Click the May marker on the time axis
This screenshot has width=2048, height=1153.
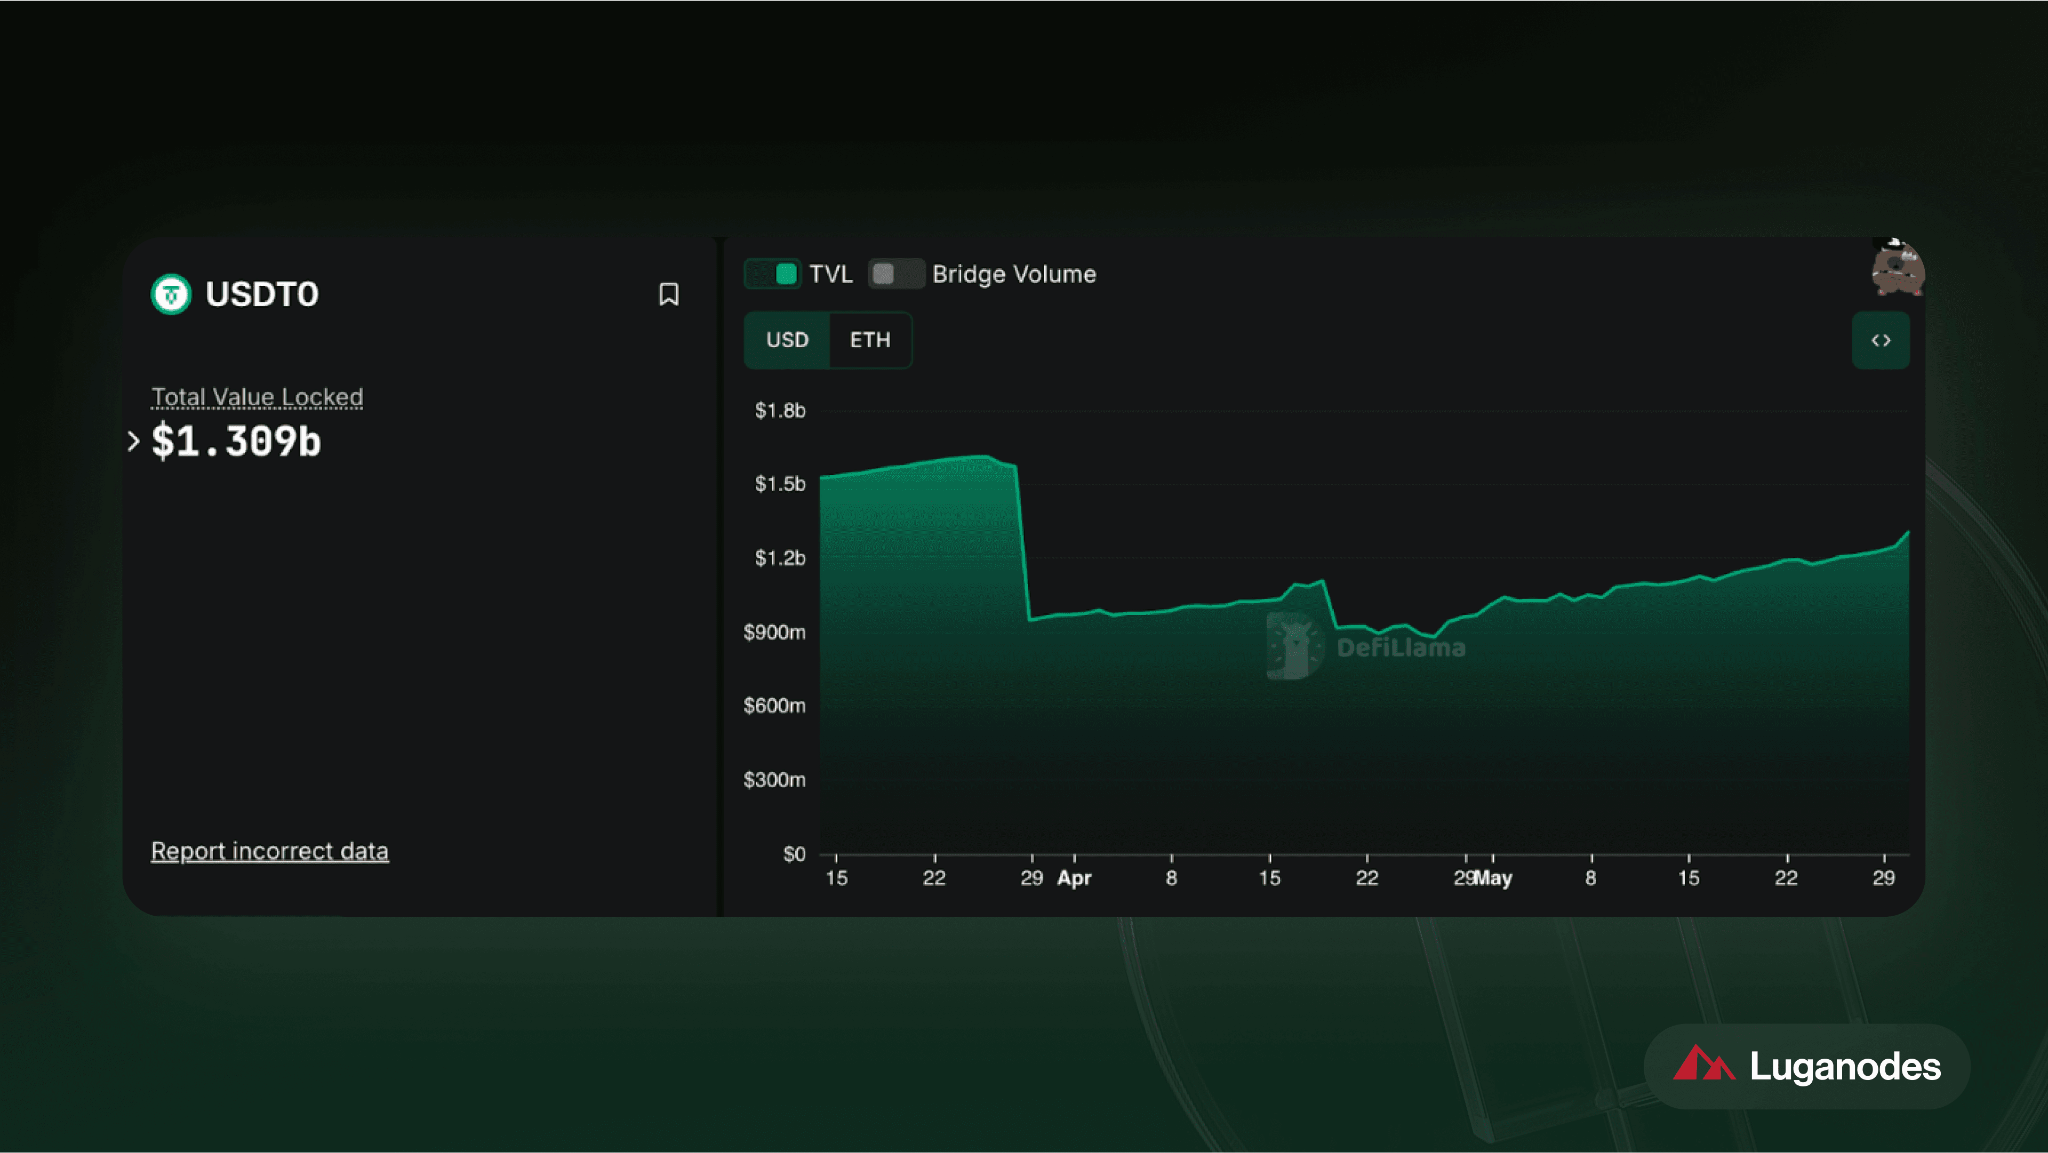pyautogui.click(x=1493, y=877)
